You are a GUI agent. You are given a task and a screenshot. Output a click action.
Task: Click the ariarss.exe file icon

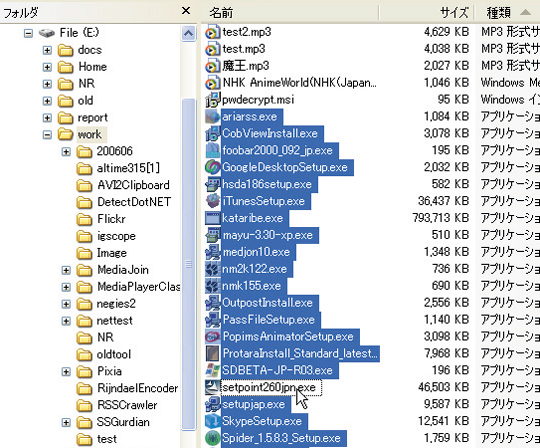(x=212, y=117)
